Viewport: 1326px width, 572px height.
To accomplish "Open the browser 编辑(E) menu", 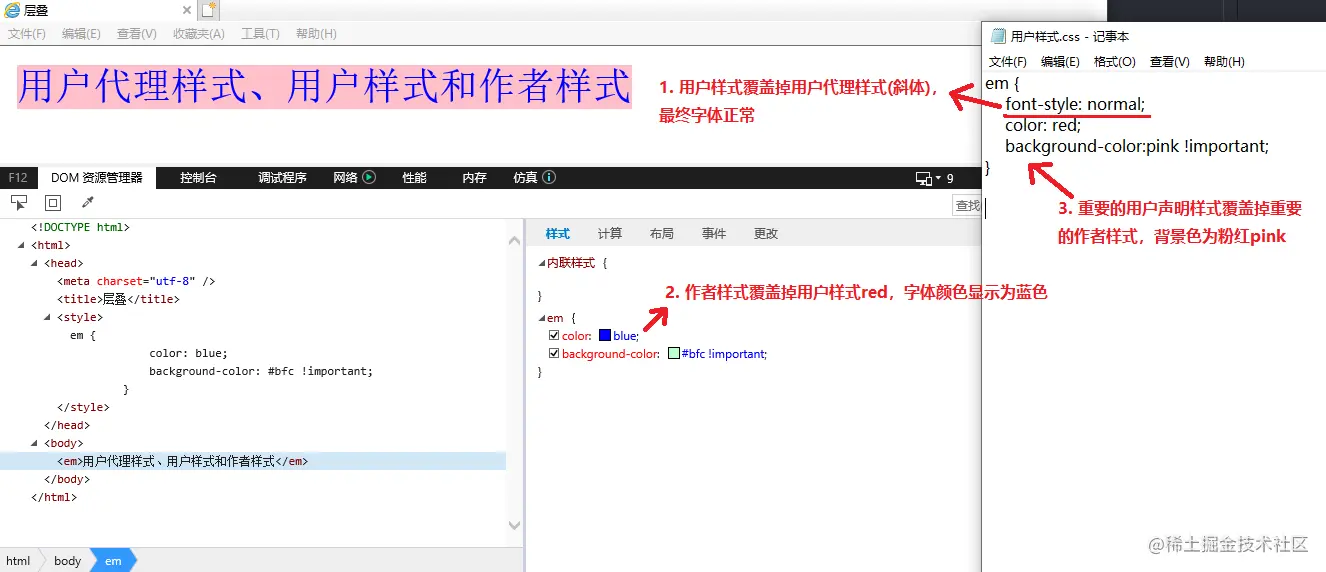I will coord(81,34).
